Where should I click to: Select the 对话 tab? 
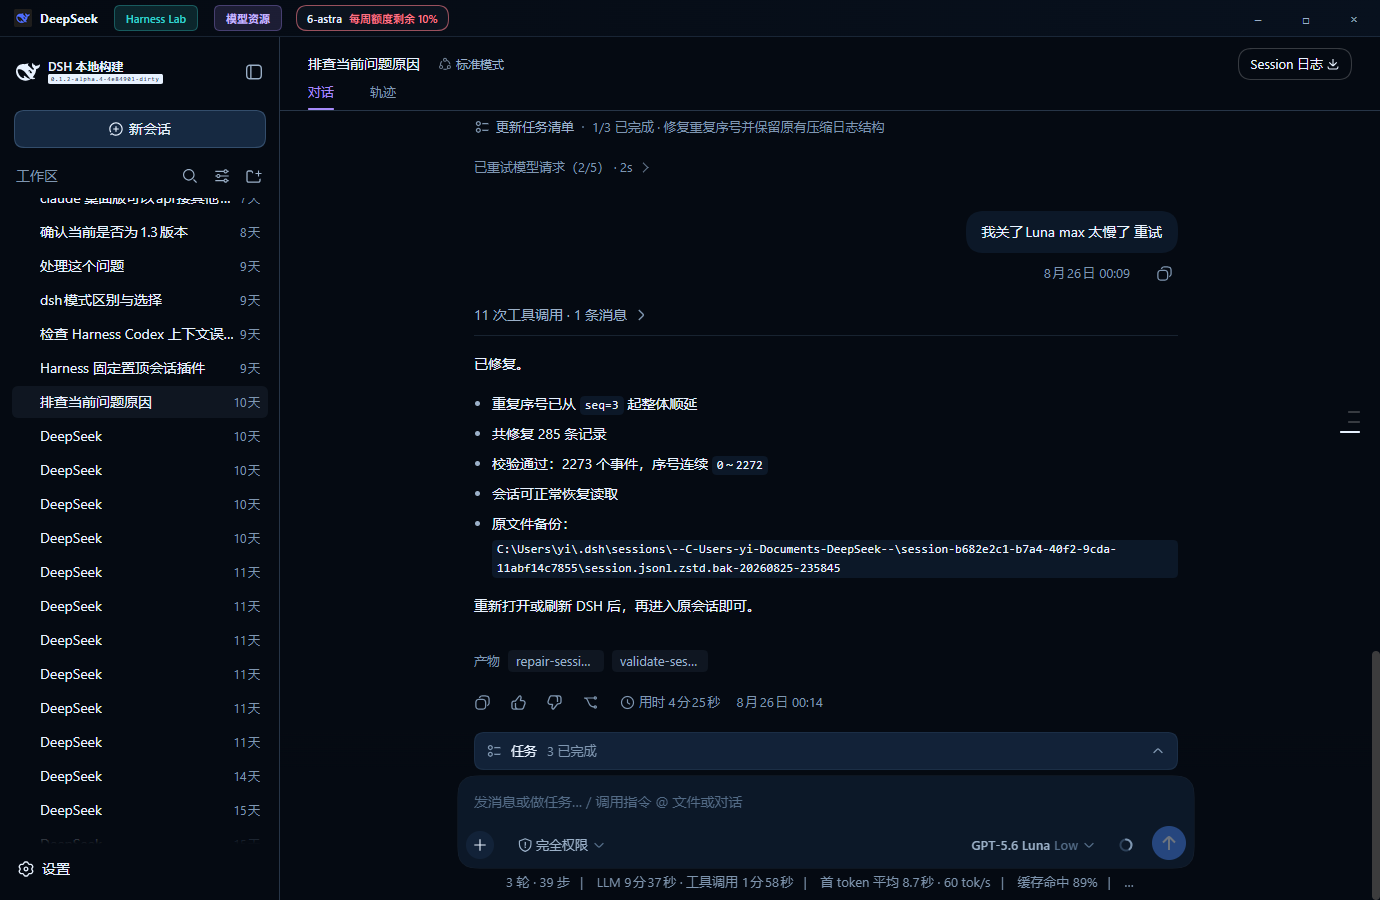point(321,92)
